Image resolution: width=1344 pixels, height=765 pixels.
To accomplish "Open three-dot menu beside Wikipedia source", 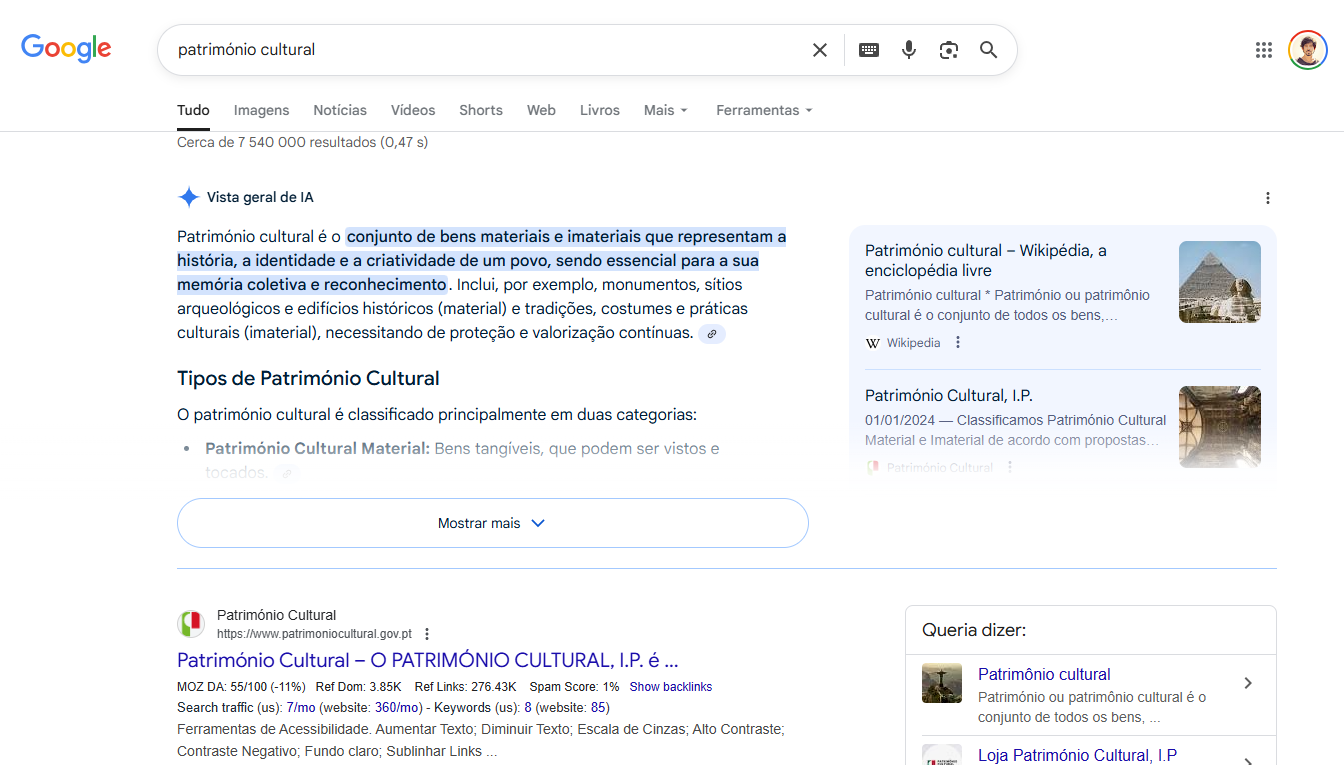I will coord(958,343).
